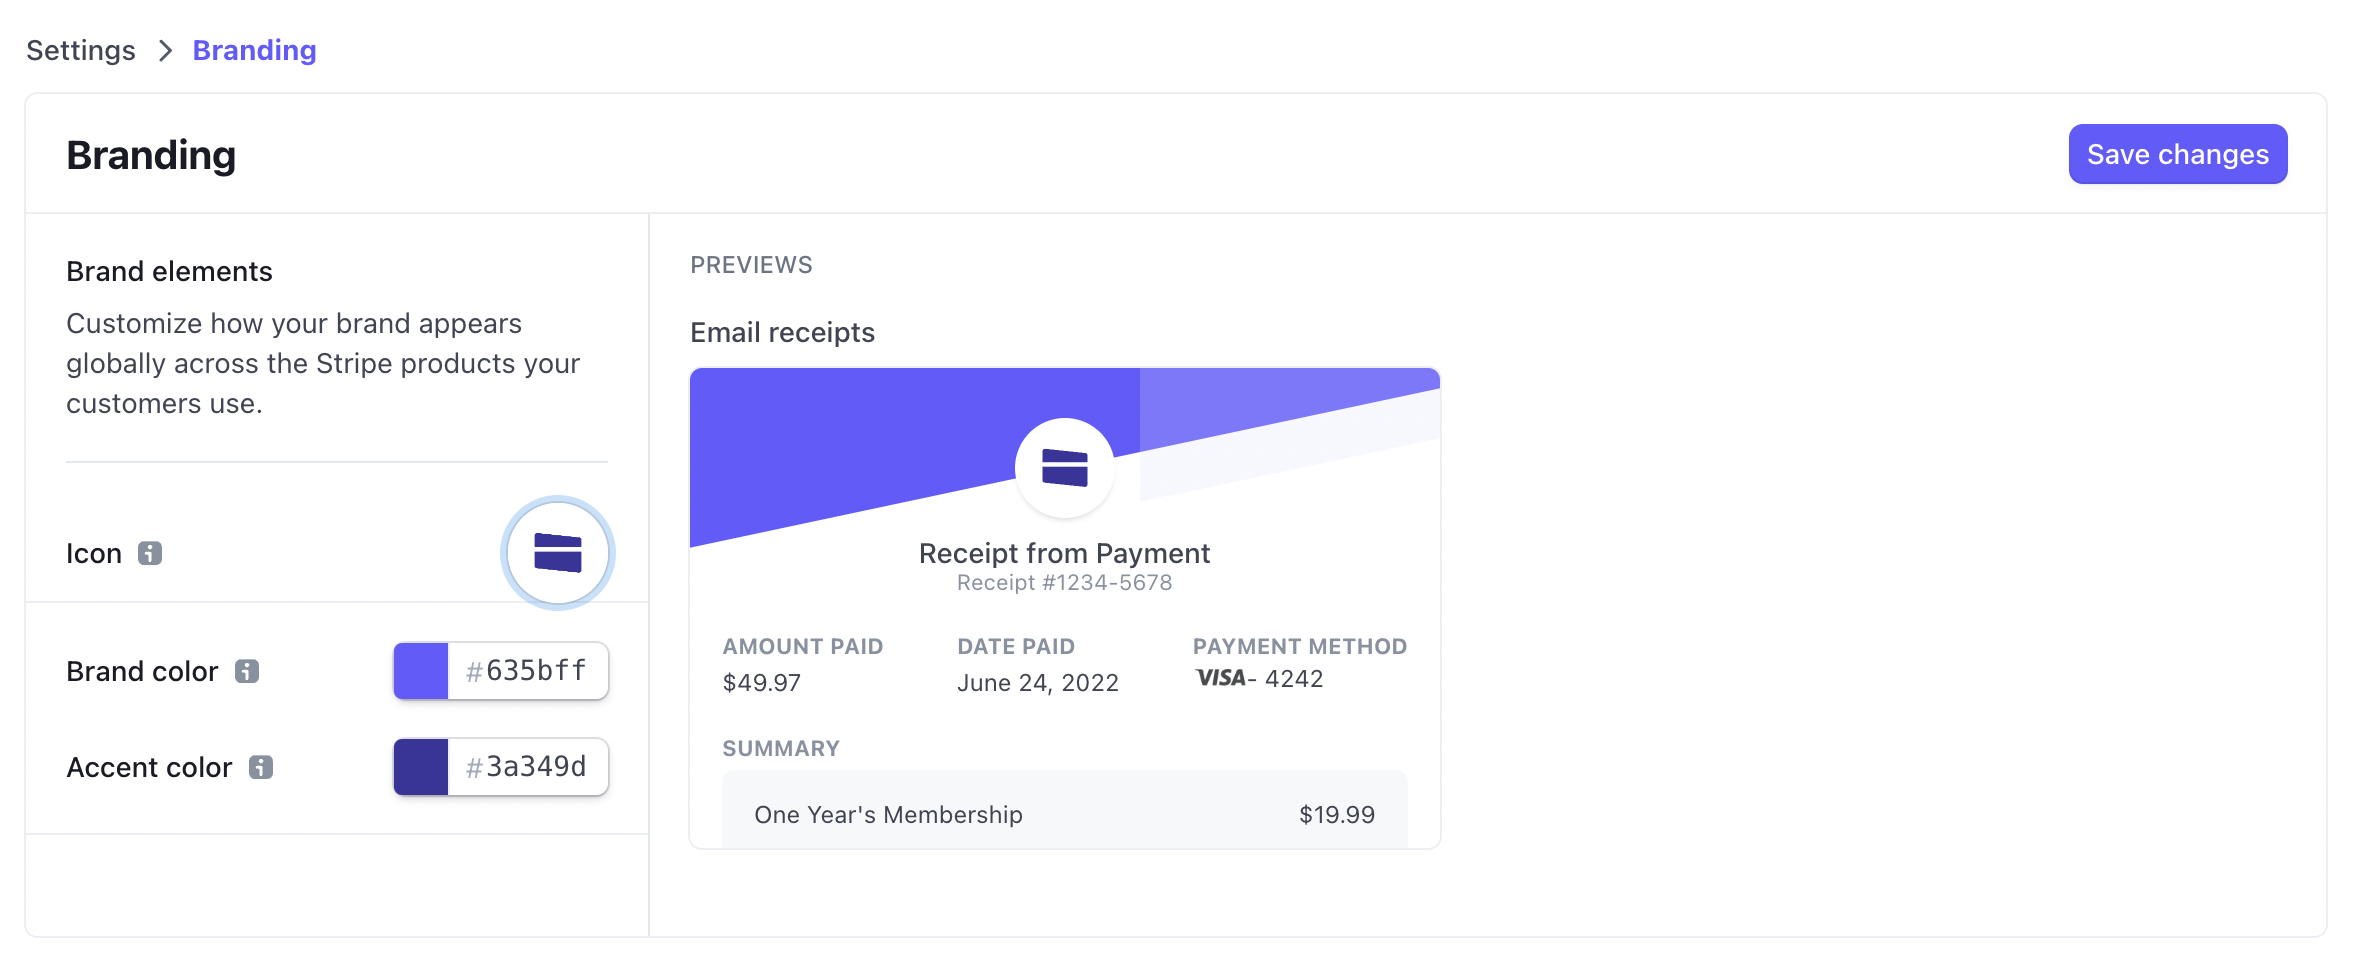The height and width of the screenshot is (980, 2366).
Task: Open Settings from the breadcrumb
Action: 80,50
